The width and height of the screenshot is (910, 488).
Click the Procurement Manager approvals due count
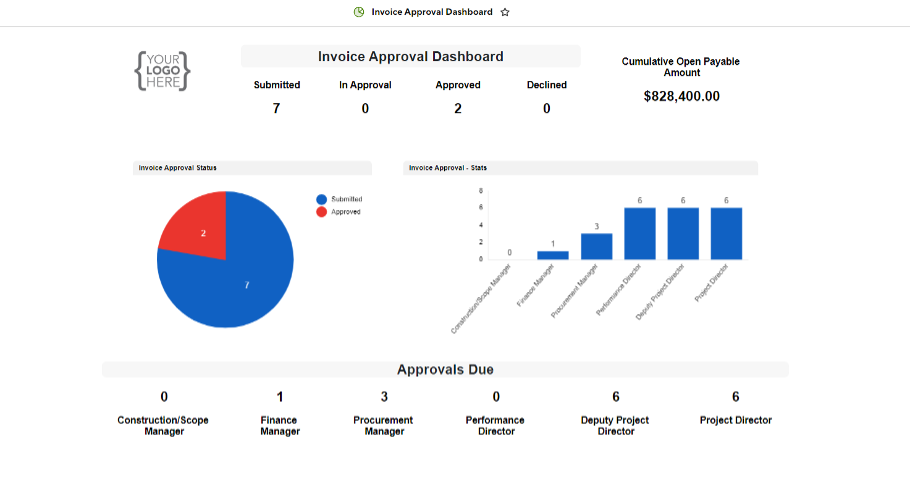[x=384, y=397]
